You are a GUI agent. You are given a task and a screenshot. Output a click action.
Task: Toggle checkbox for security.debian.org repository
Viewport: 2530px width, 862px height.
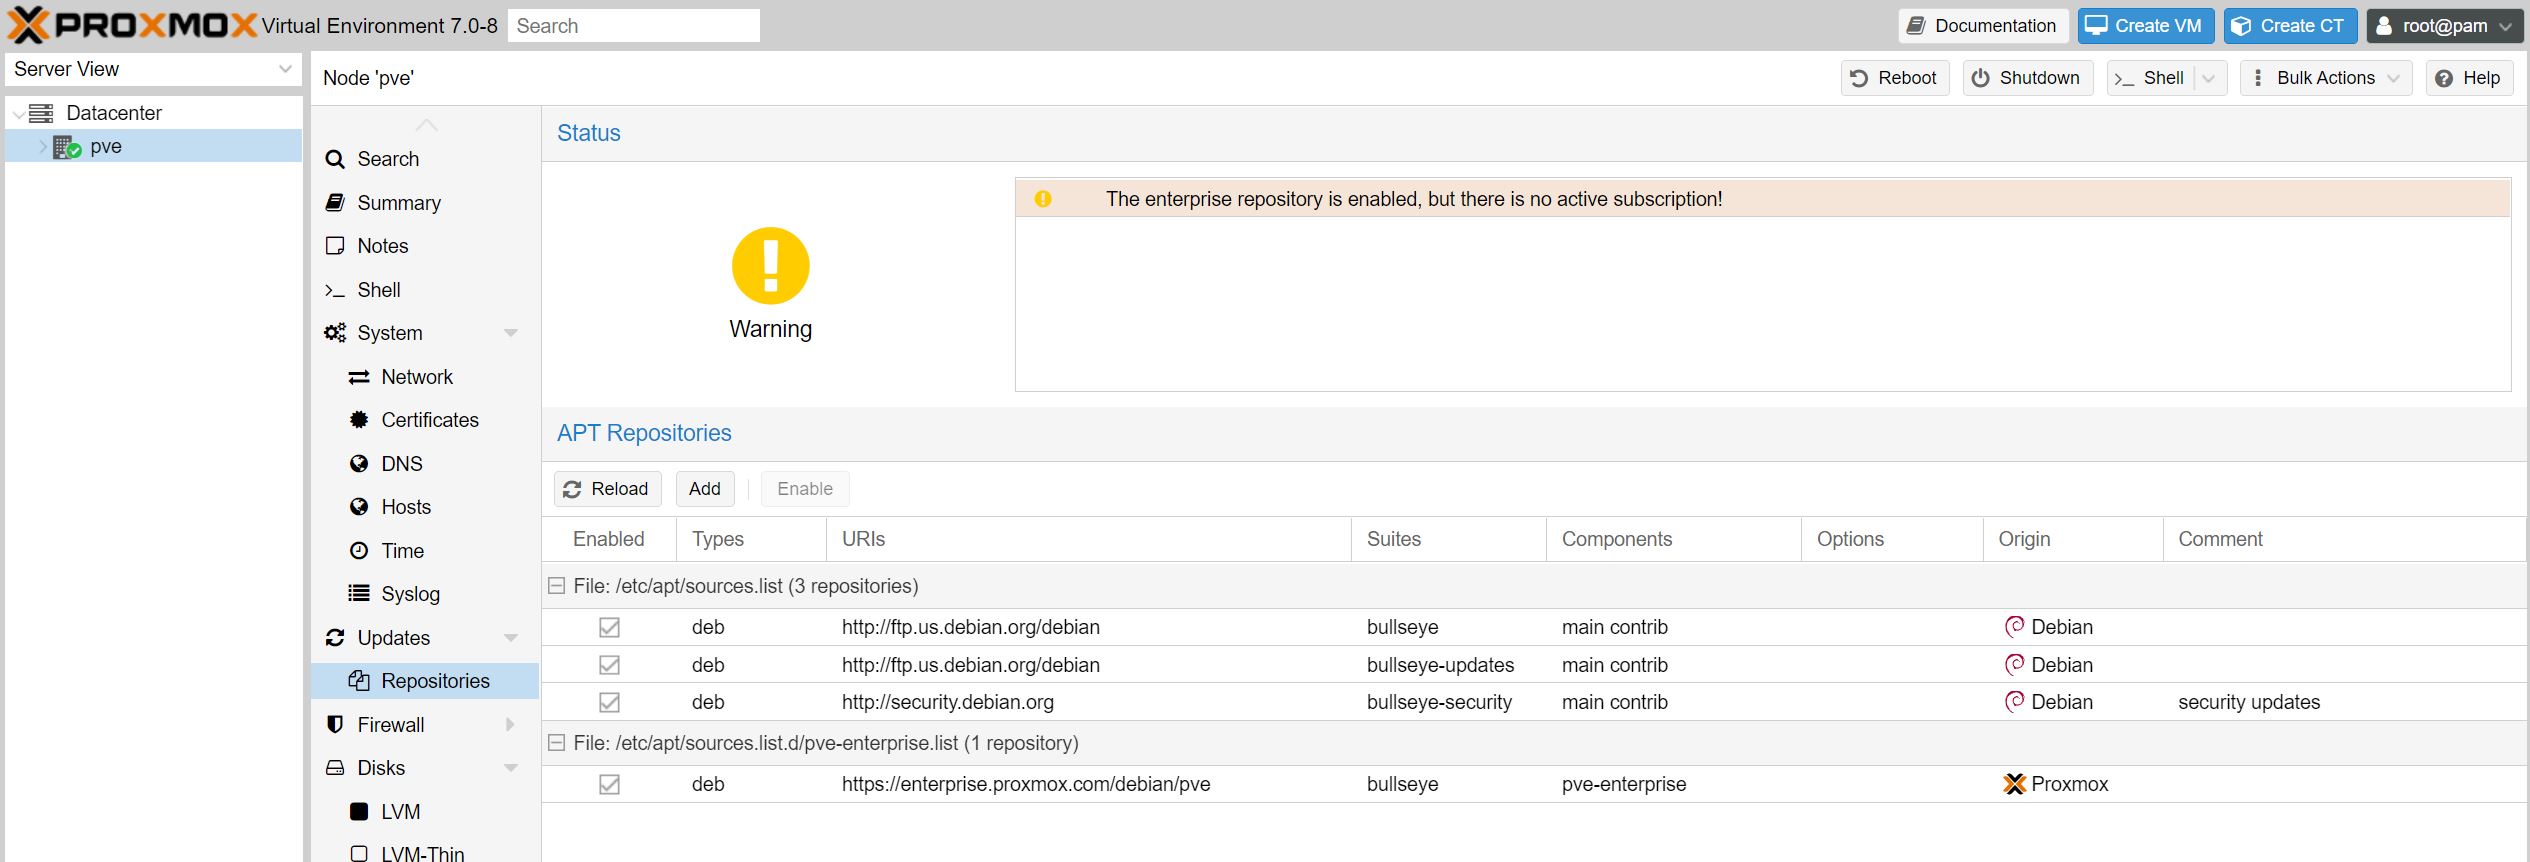609,703
